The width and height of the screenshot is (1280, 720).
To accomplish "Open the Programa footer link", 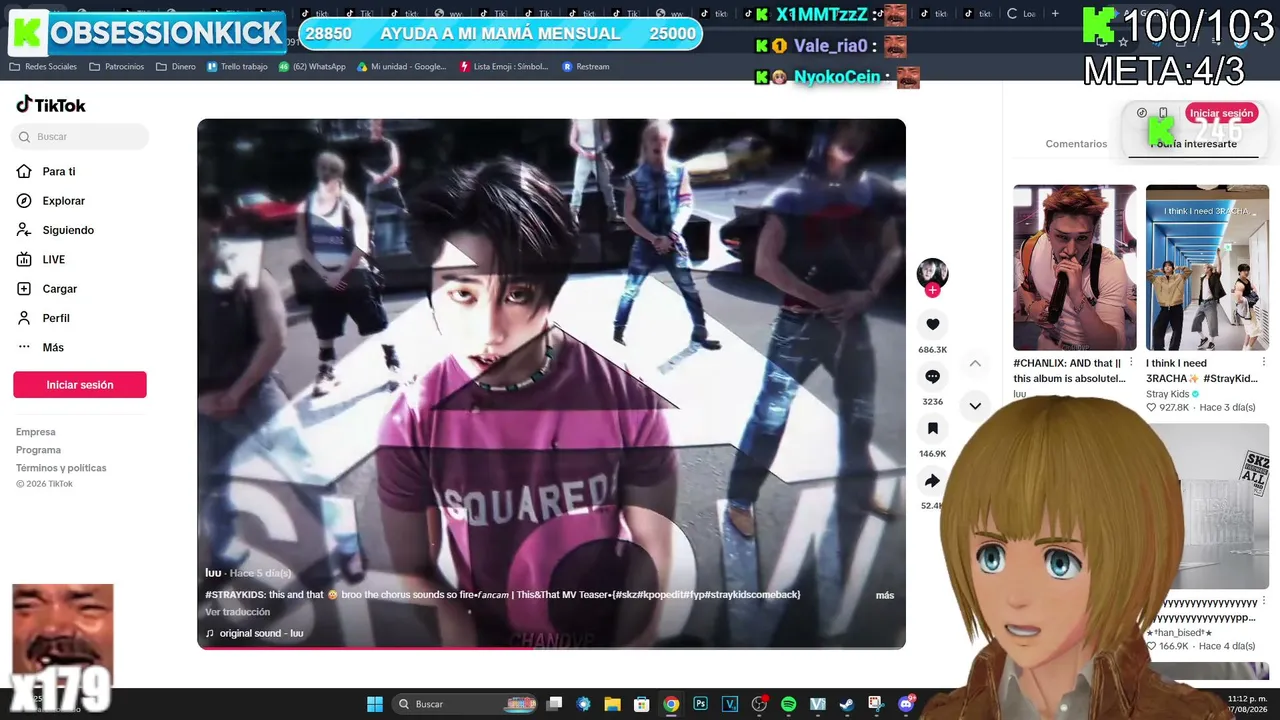I will click(38, 450).
